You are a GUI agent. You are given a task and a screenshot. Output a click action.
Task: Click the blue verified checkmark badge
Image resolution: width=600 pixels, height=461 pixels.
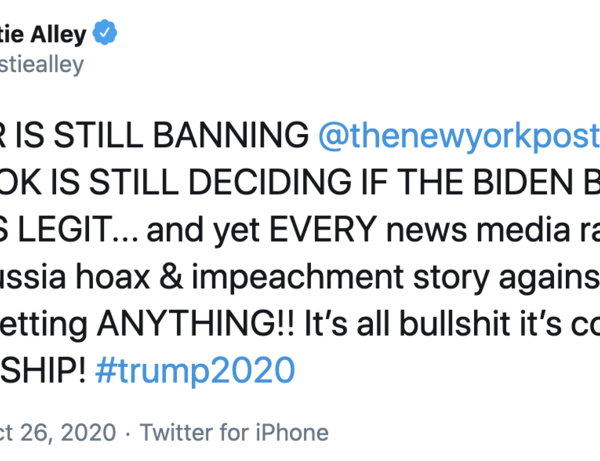click(x=105, y=34)
